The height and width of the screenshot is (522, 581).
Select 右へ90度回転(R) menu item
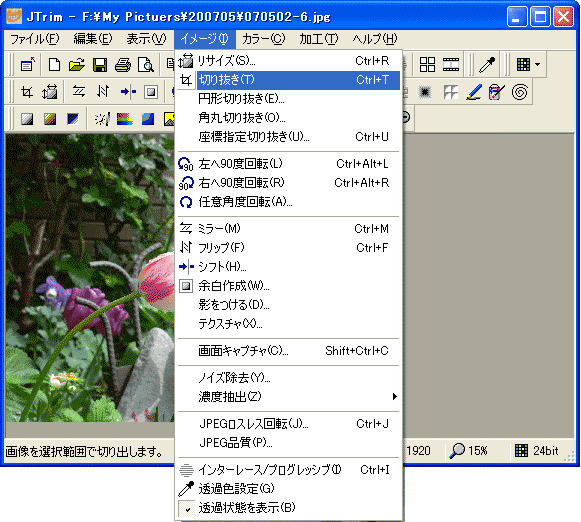point(289,183)
